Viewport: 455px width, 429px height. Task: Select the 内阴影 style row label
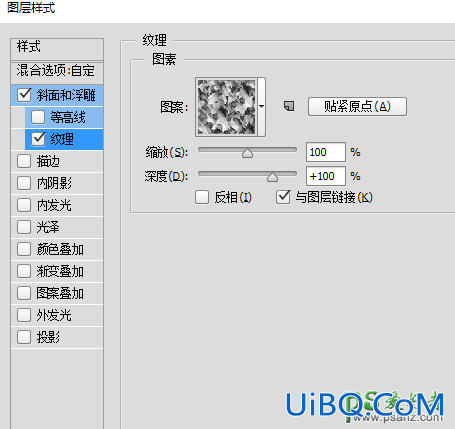coord(54,183)
